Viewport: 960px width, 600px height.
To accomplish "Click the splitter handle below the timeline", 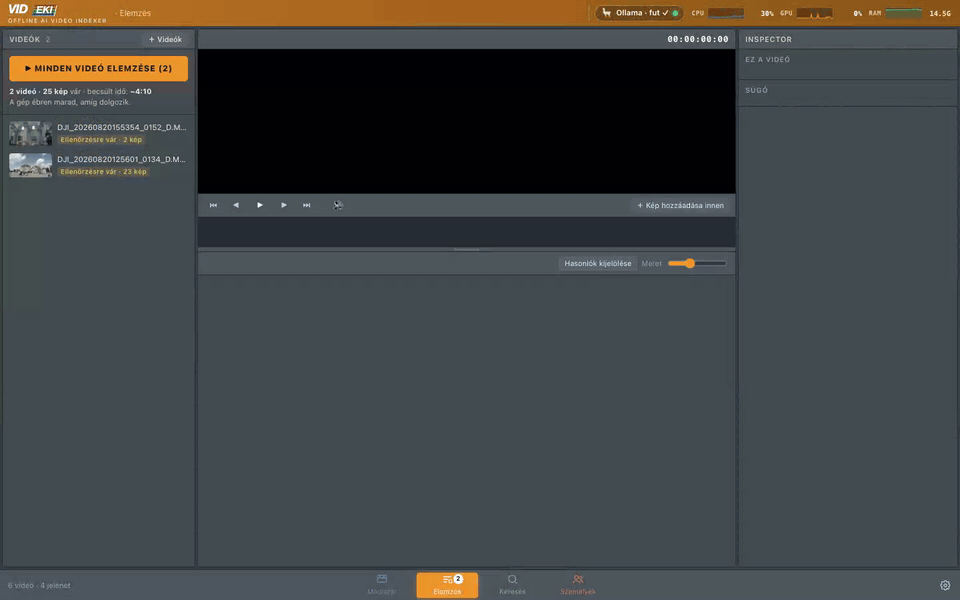I will [x=467, y=249].
